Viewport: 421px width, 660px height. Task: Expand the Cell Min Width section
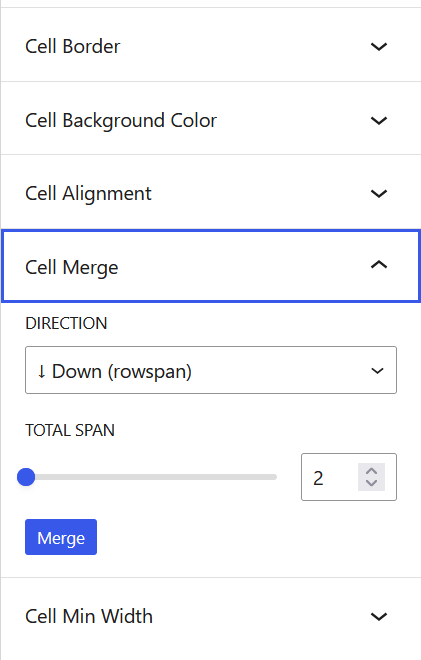tap(210, 616)
